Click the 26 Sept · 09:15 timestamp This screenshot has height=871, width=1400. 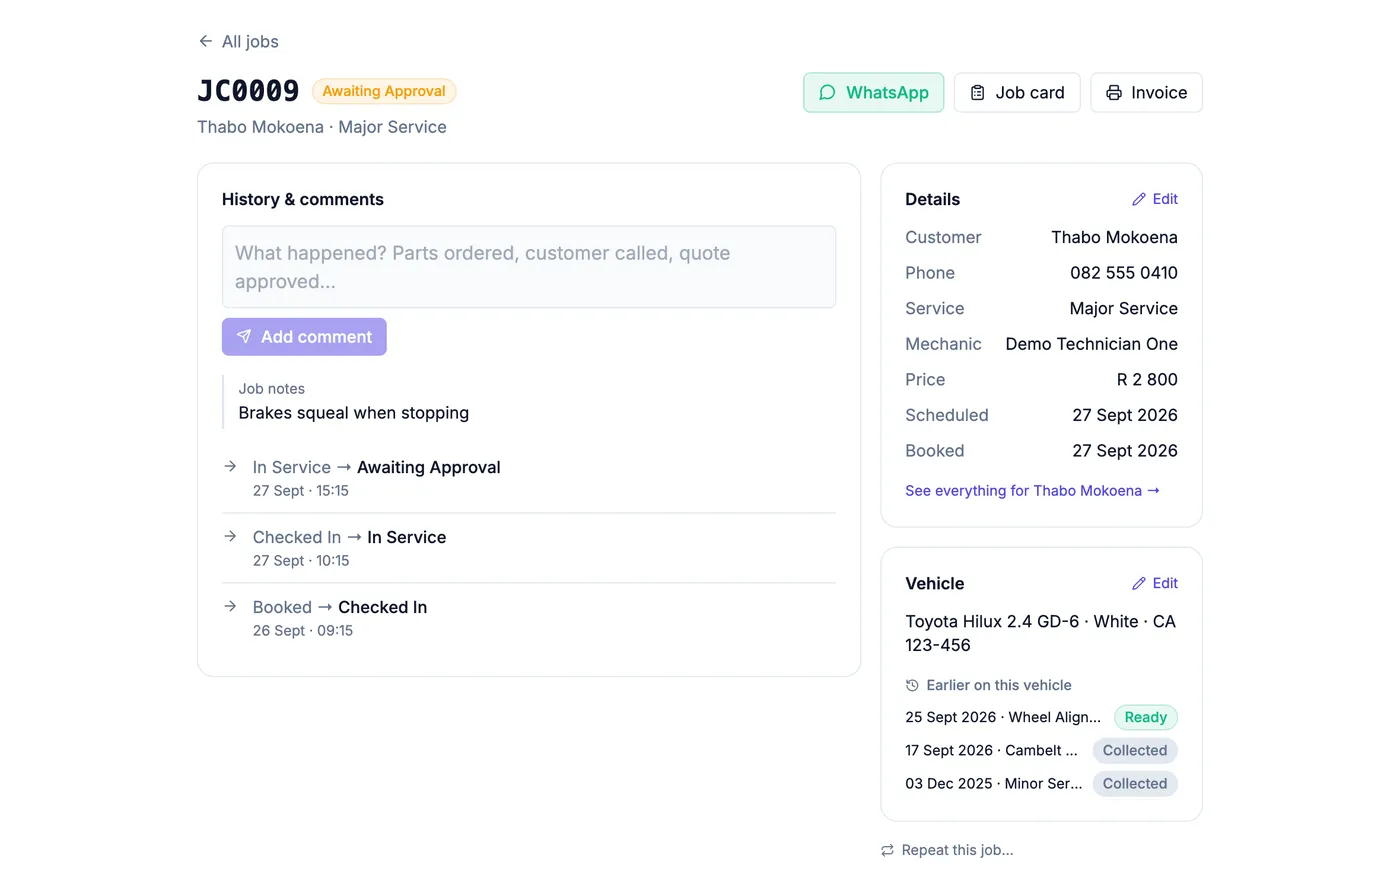303,631
